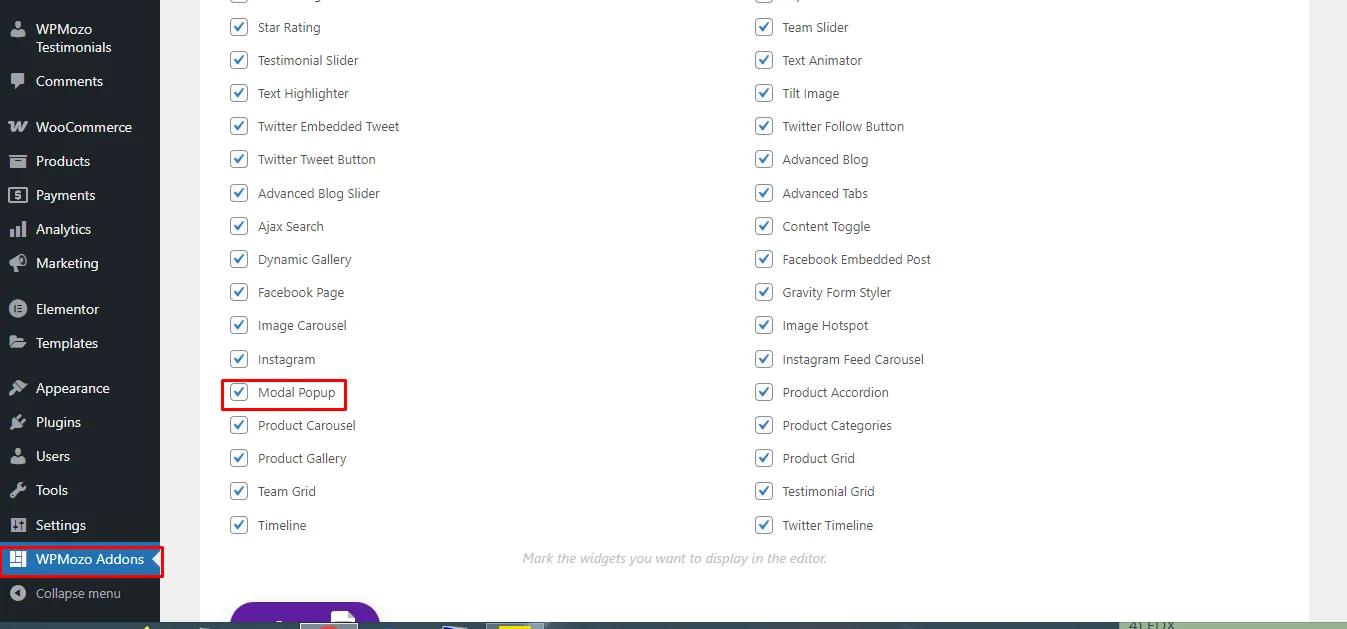1347x629 pixels.
Task: Toggle the Tilt Image checkbox
Action: (x=764, y=93)
